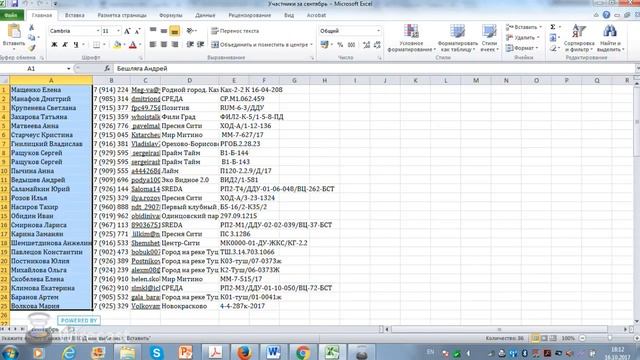Open Word from the taskbar
This screenshot has width=640, height=360.
point(273,352)
